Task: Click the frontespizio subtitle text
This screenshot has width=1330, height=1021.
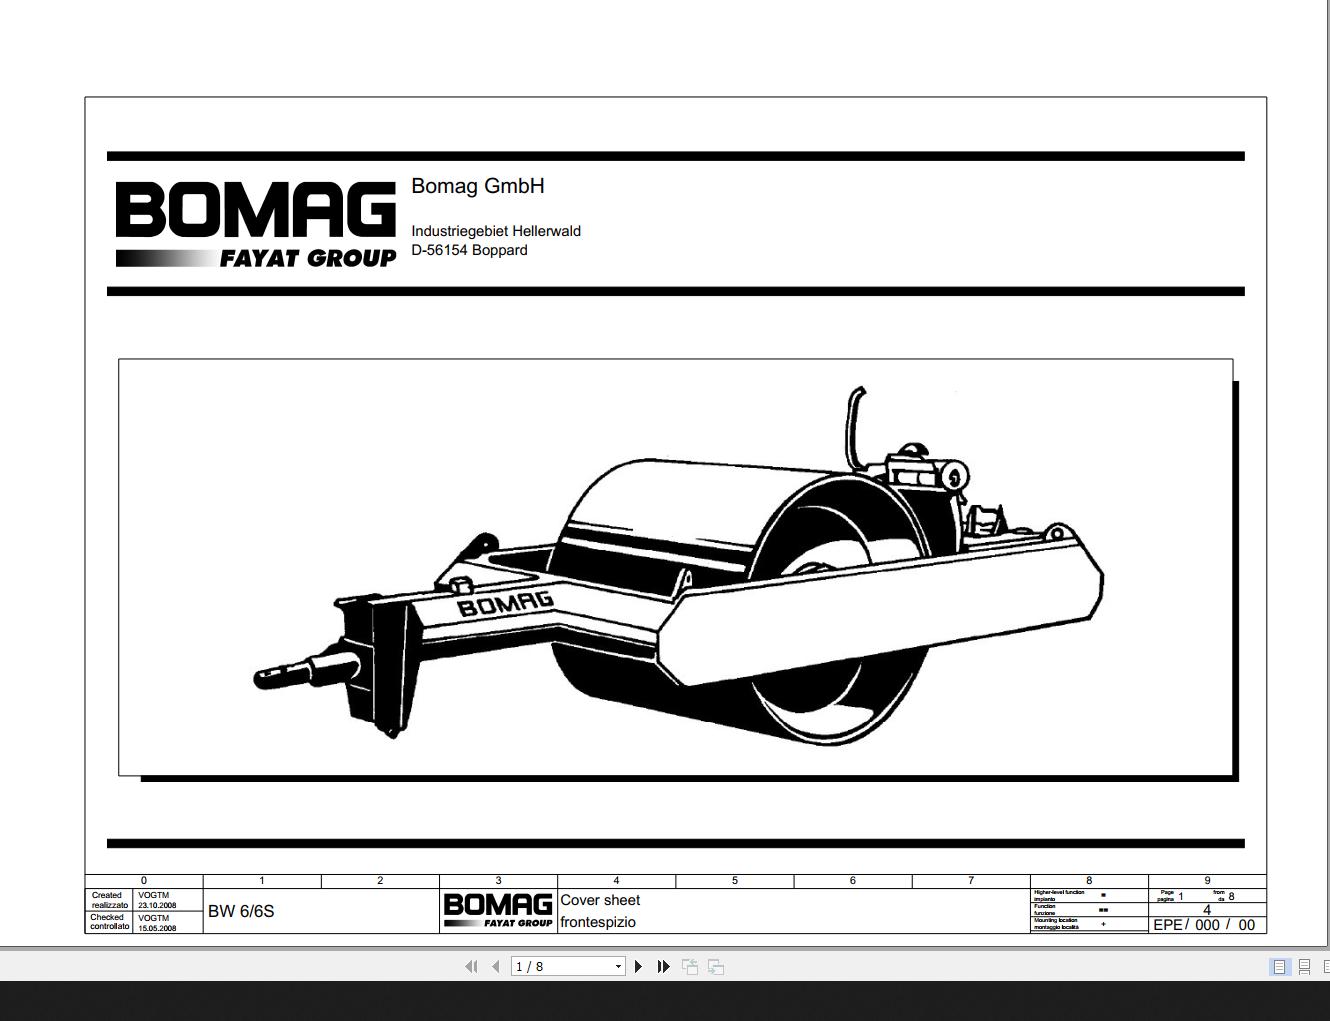Action: tap(597, 922)
